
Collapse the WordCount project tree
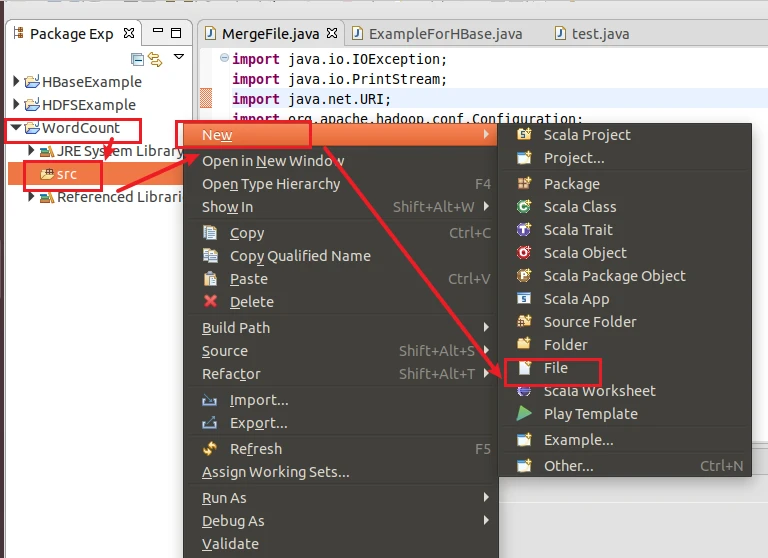click(x=16, y=128)
